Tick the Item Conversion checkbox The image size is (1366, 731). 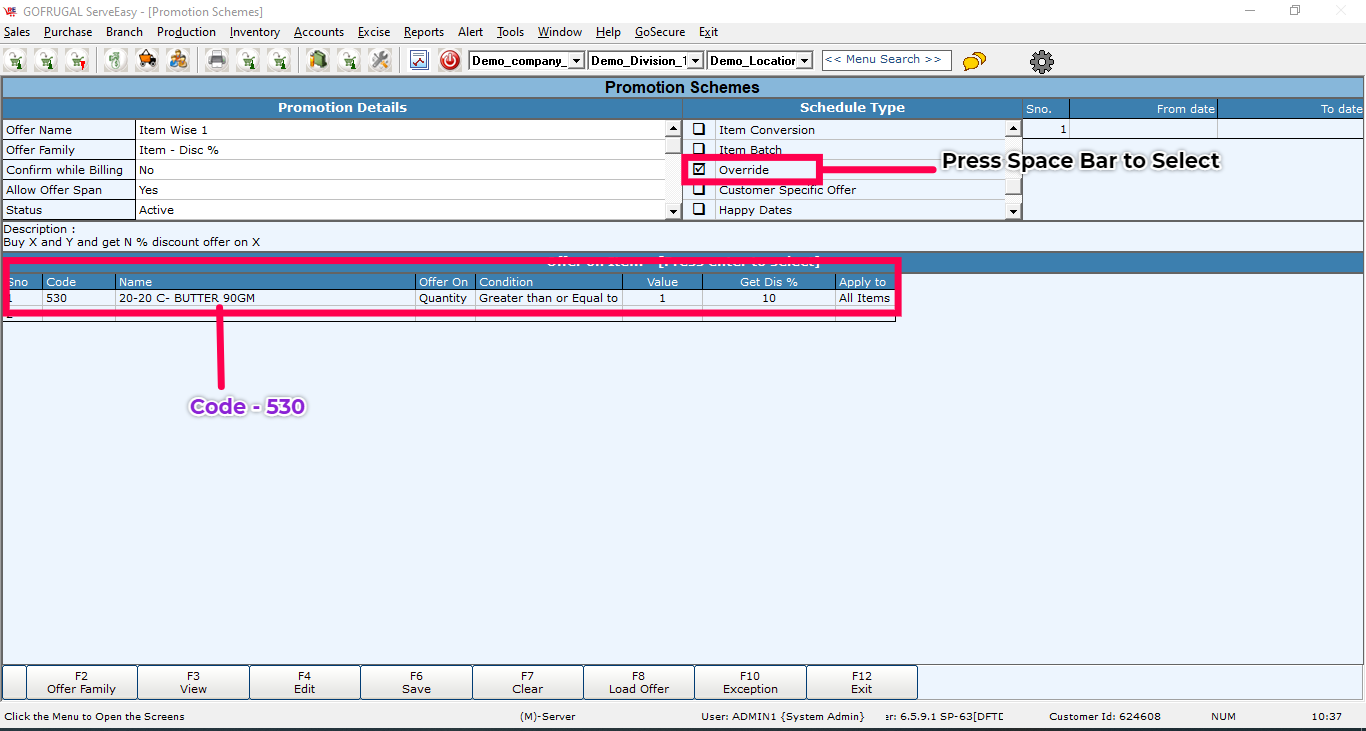pos(699,129)
